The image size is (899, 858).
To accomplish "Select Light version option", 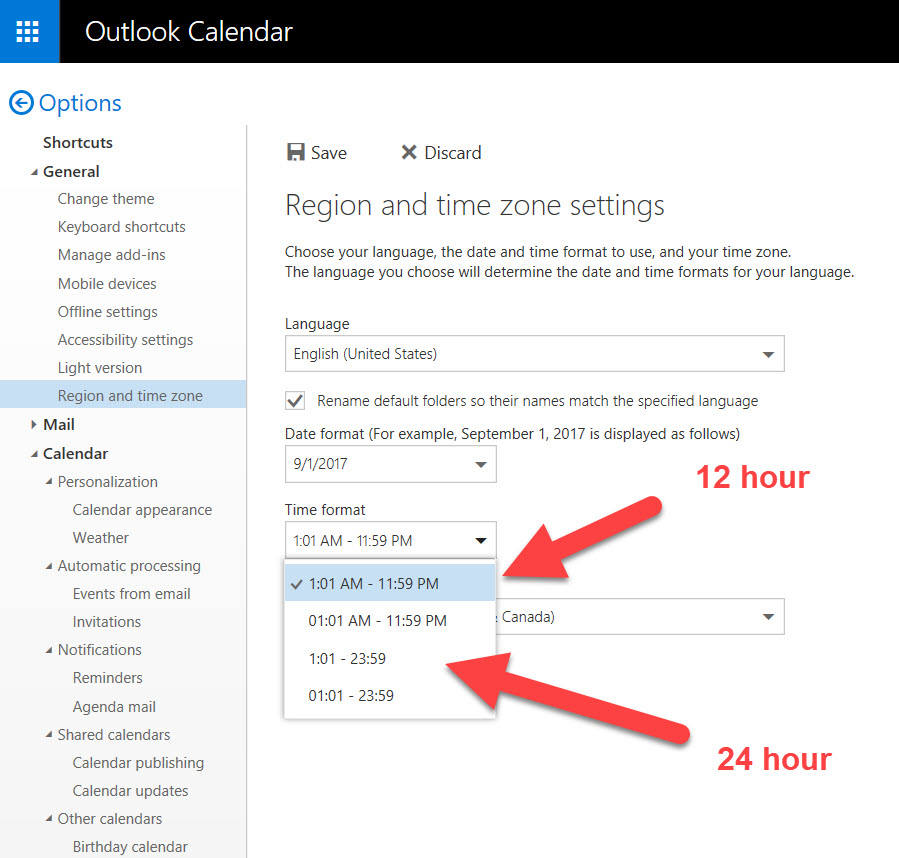I will coord(100,368).
